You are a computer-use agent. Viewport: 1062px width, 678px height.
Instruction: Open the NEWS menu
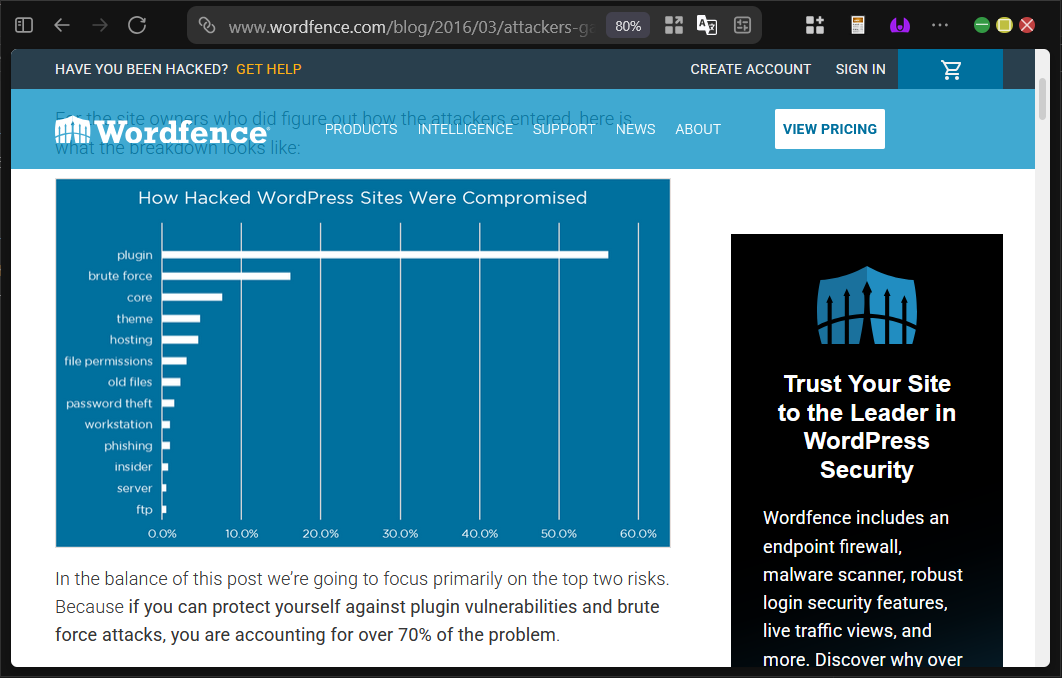click(x=635, y=129)
